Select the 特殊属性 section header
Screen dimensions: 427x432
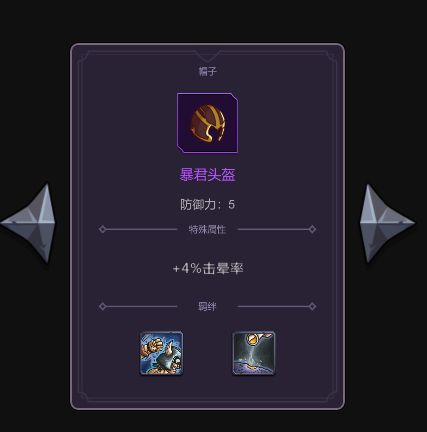[207, 229]
